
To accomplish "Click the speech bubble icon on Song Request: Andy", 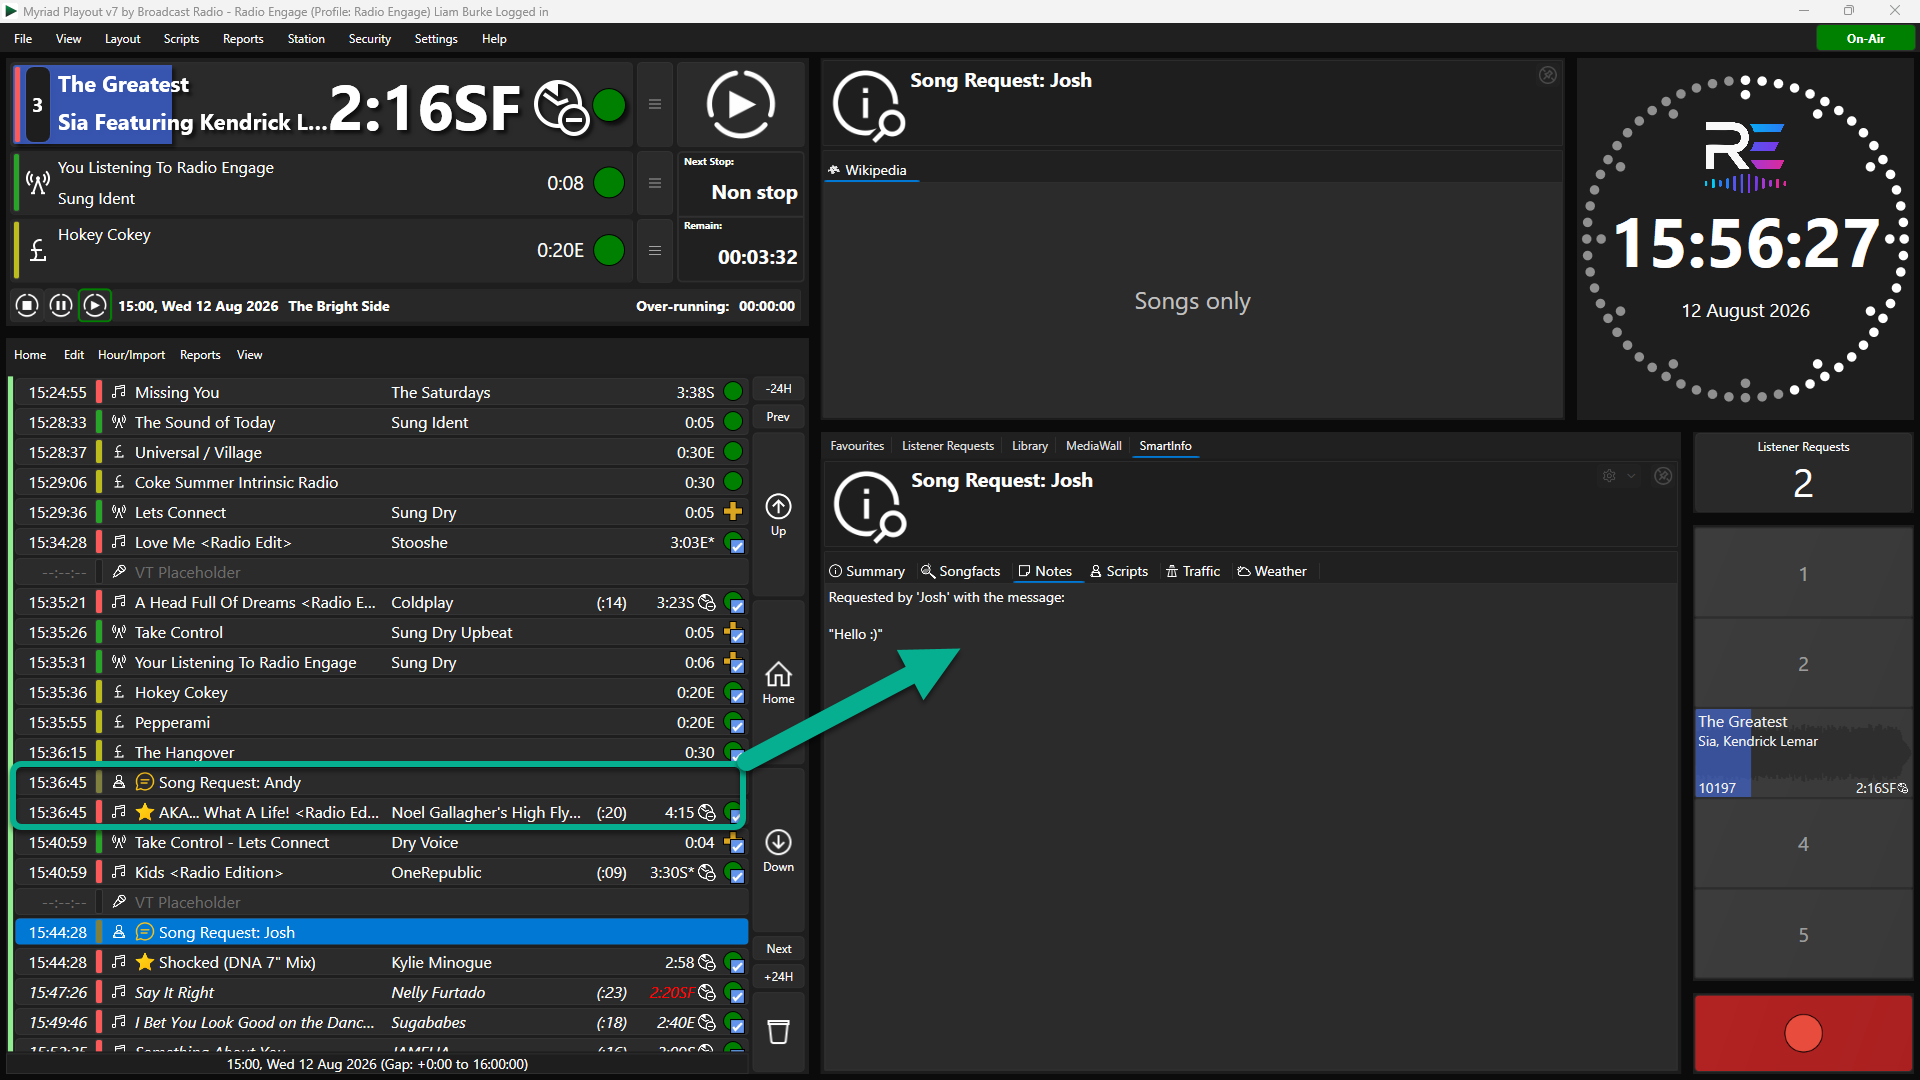I will (x=145, y=782).
